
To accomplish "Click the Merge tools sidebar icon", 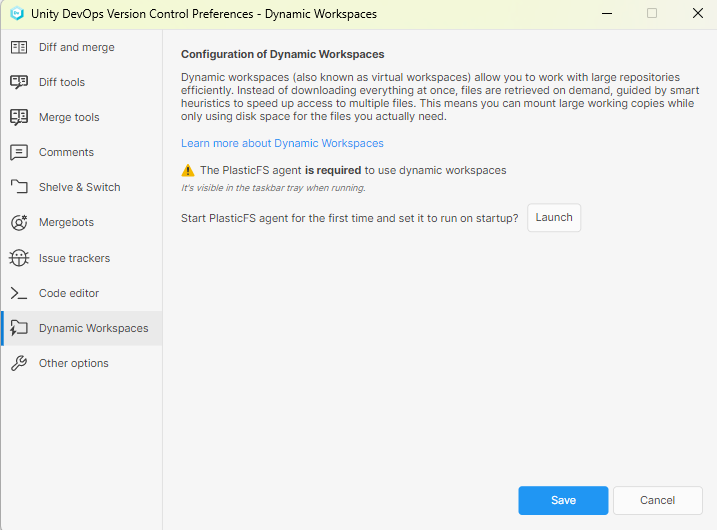I will (x=19, y=117).
